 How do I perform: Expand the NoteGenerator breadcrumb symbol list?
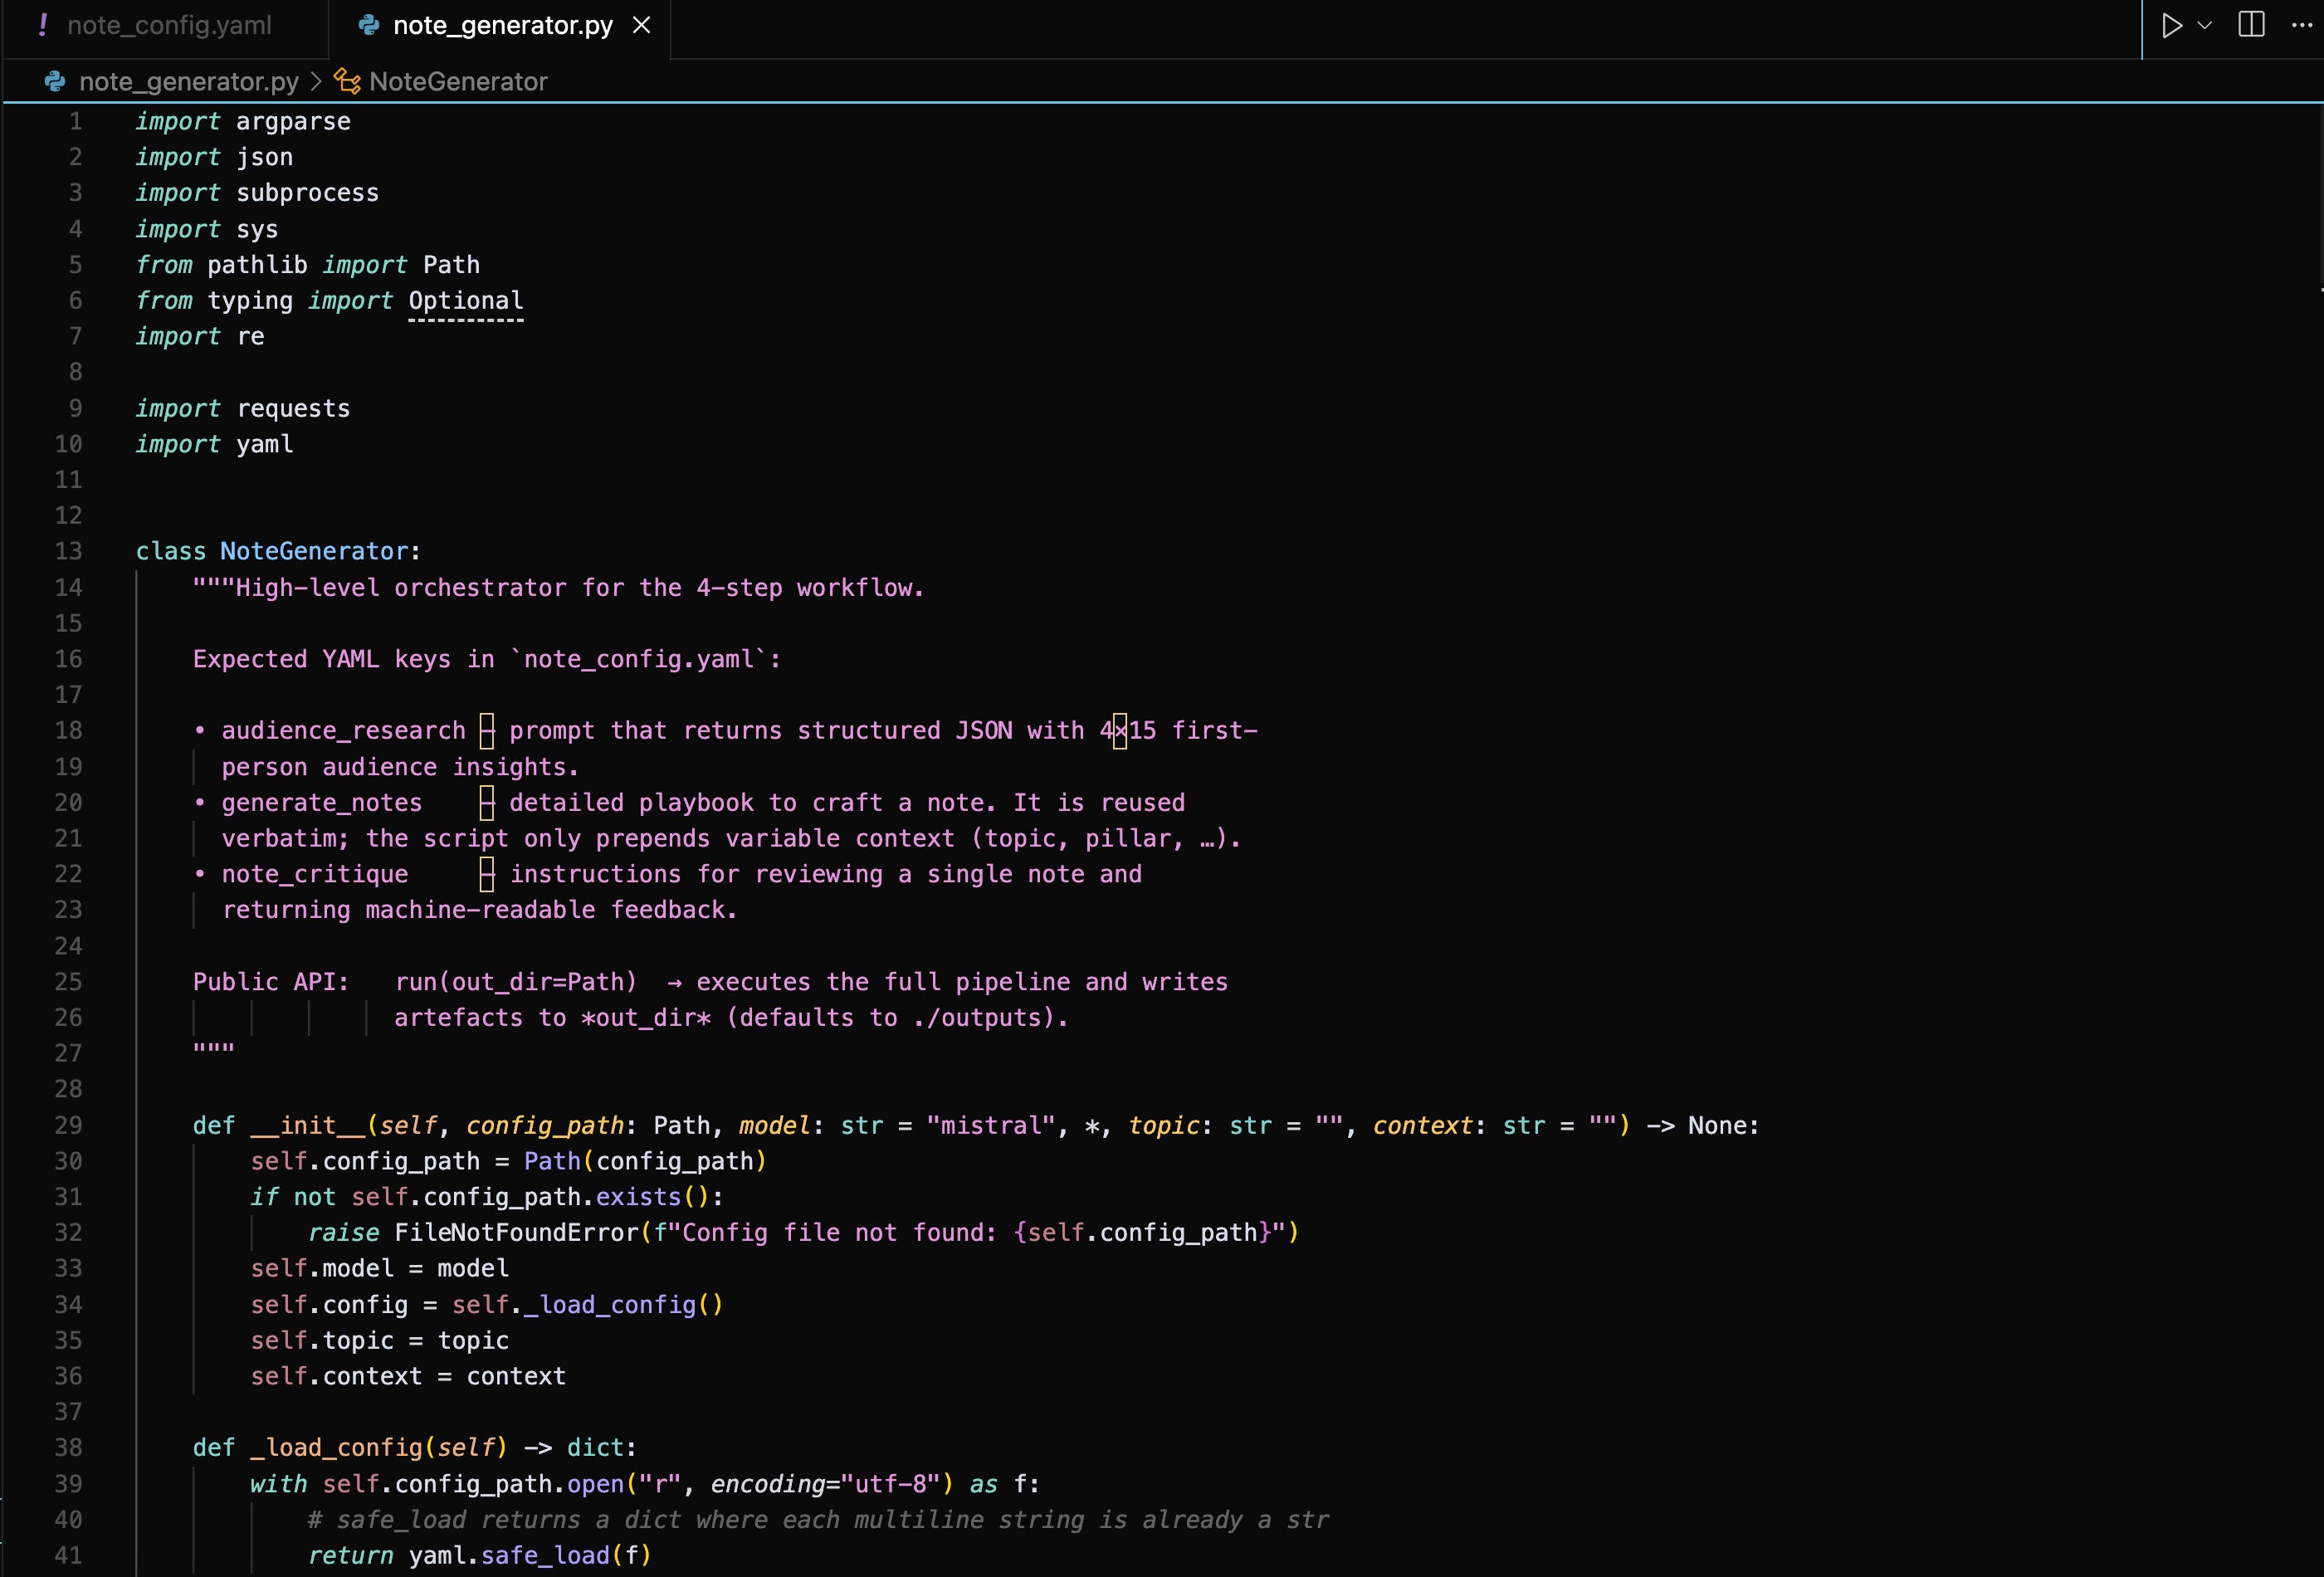pos(458,81)
